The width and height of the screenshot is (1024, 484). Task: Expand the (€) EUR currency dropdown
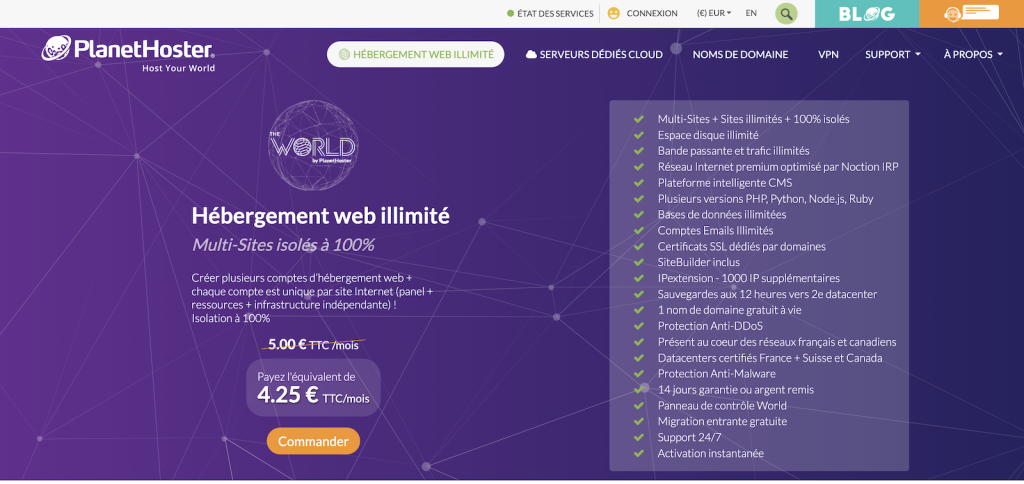coord(714,13)
